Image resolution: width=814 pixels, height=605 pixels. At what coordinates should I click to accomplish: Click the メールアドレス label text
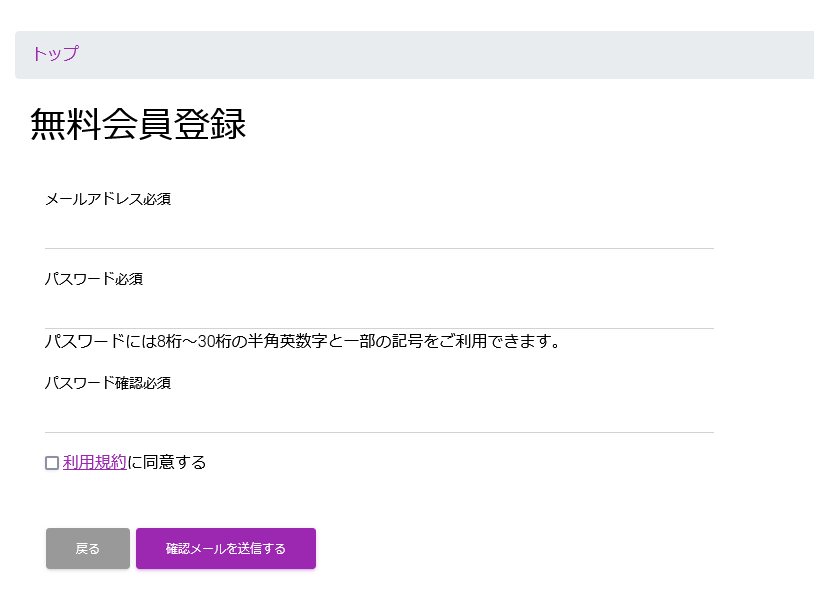point(93,199)
